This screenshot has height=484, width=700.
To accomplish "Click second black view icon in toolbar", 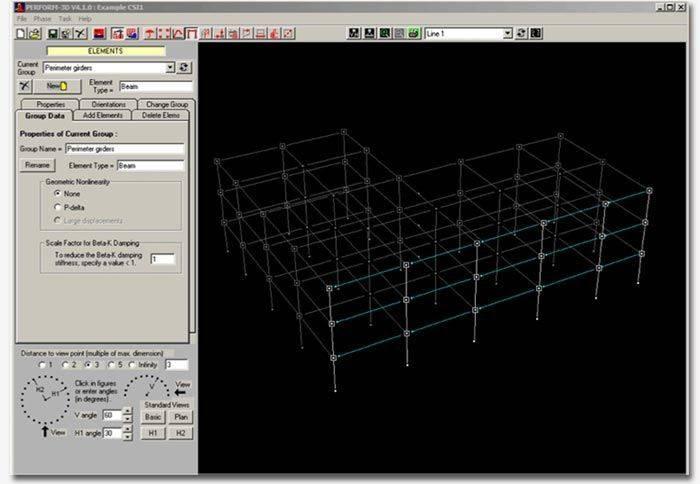I will [369, 33].
